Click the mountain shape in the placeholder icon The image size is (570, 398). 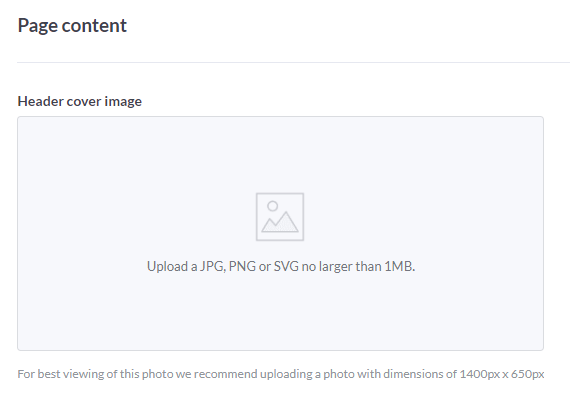pyautogui.click(x=280, y=222)
